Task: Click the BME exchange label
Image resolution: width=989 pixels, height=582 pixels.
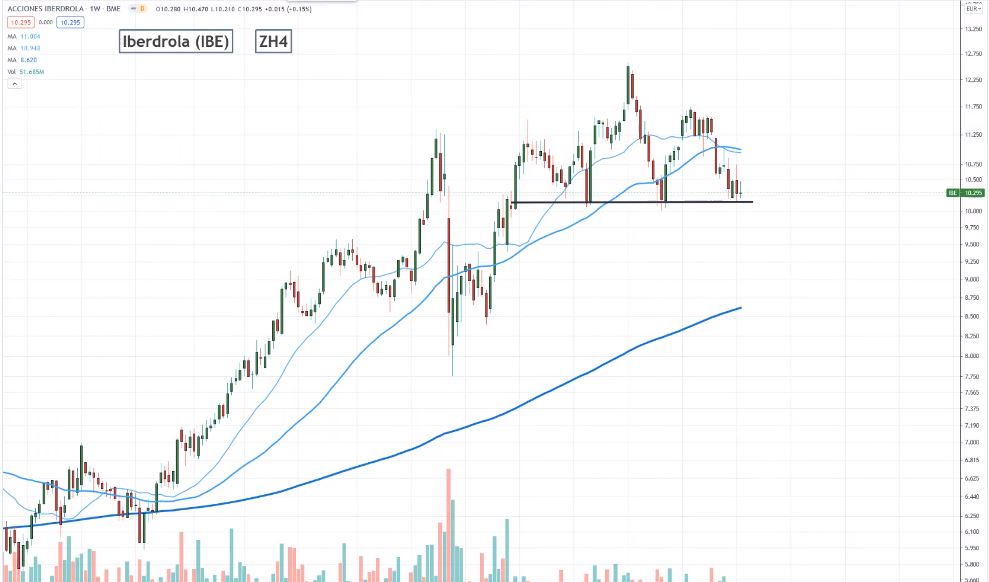Action: pos(112,8)
